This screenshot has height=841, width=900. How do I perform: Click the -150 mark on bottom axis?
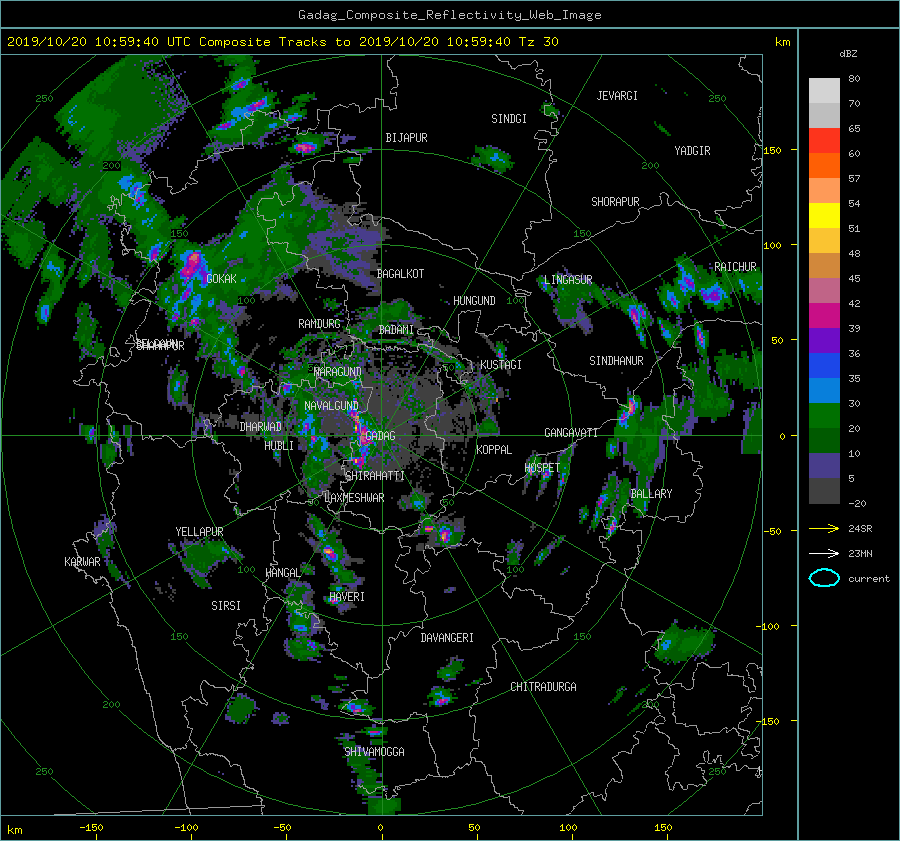(x=91, y=828)
